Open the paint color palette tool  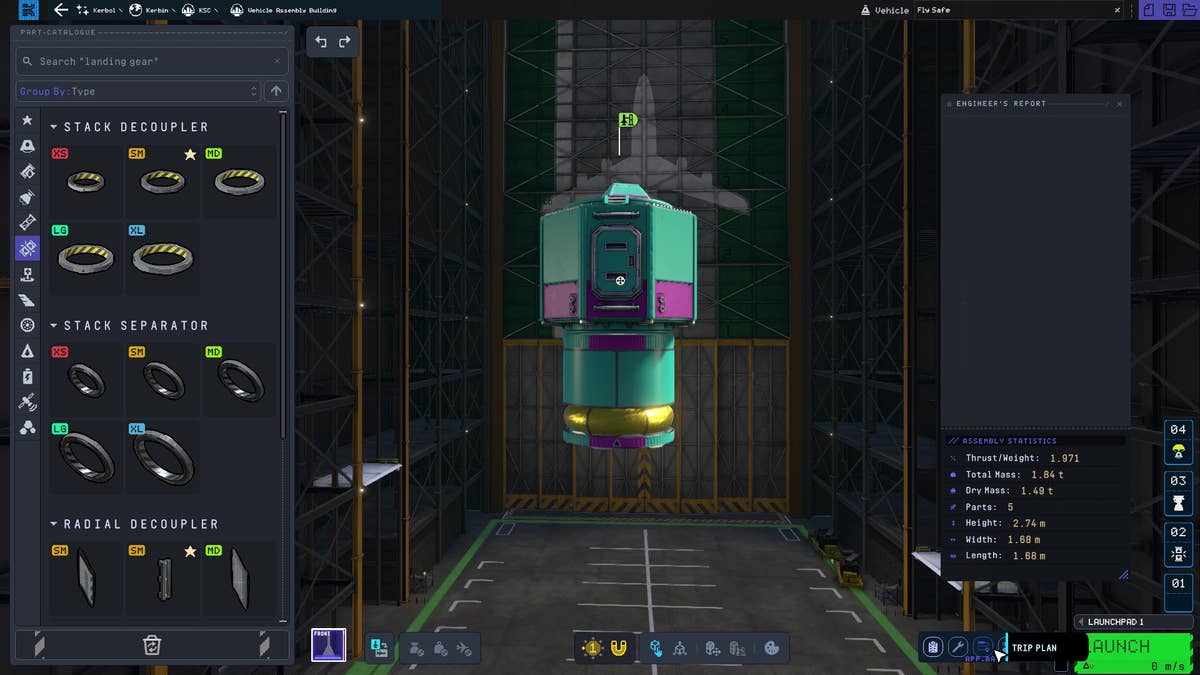click(x=771, y=648)
